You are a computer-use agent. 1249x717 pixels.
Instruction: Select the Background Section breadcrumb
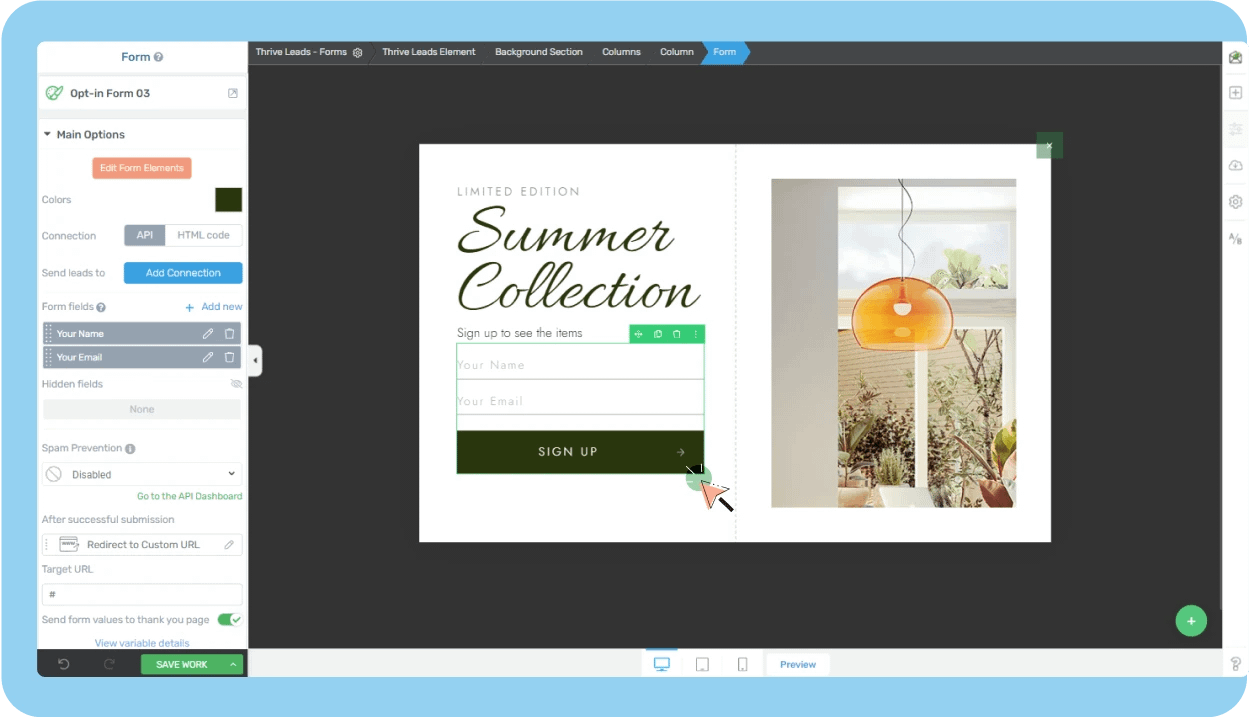pos(538,52)
